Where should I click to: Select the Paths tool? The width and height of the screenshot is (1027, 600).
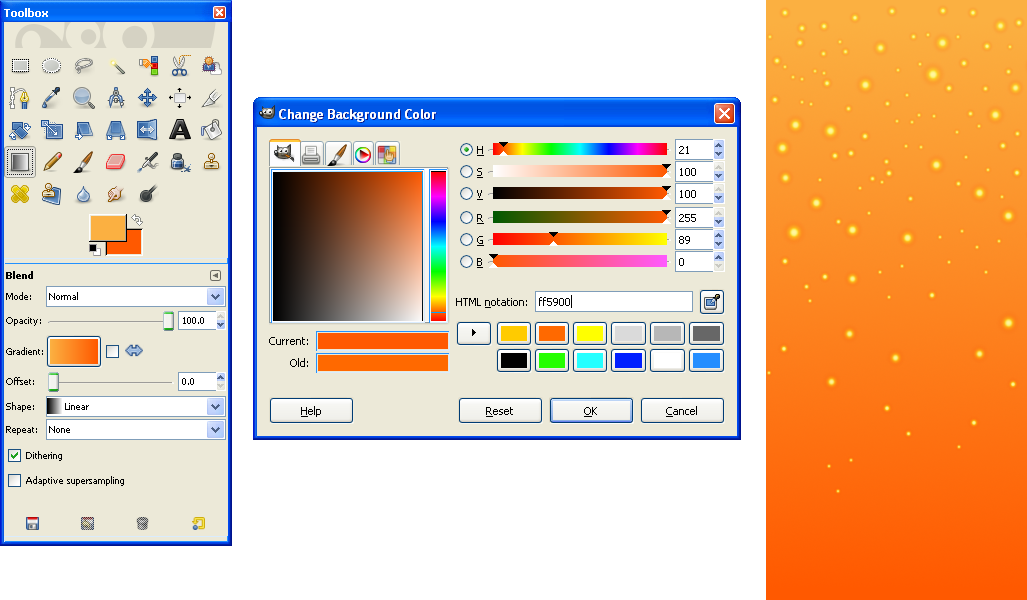coord(20,98)
